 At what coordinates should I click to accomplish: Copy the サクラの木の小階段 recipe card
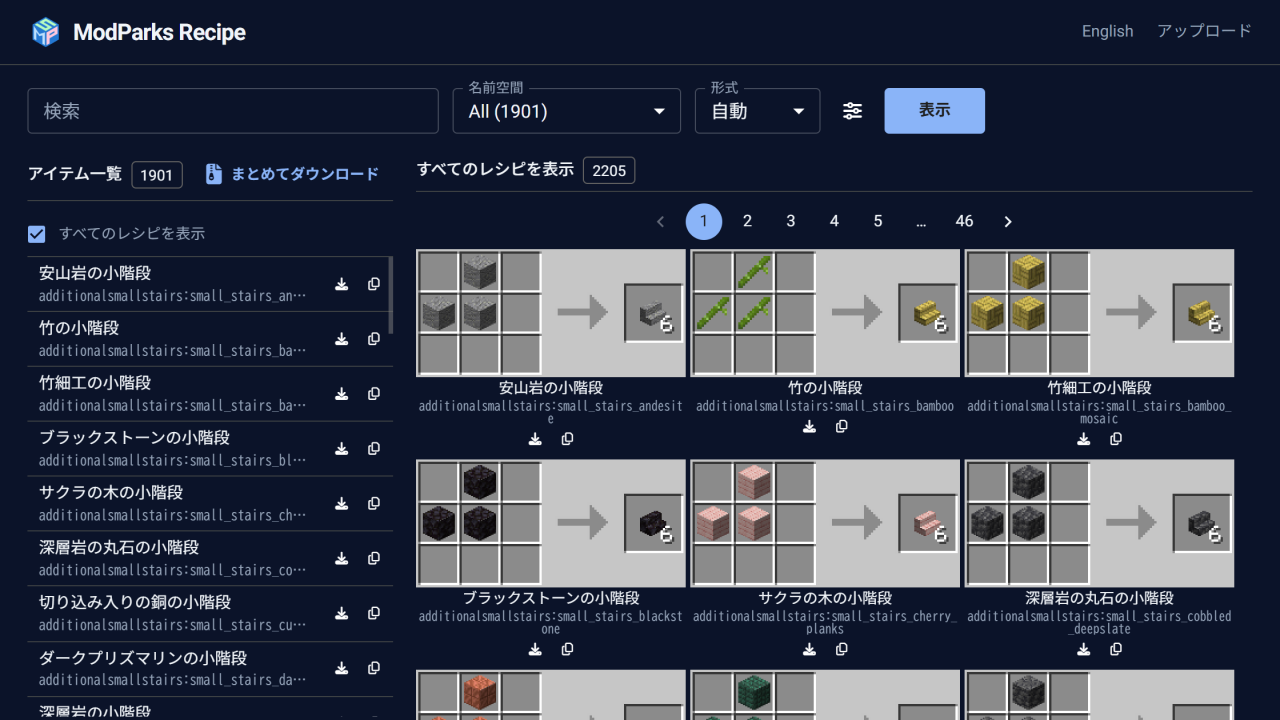click(x=842, y=650)
